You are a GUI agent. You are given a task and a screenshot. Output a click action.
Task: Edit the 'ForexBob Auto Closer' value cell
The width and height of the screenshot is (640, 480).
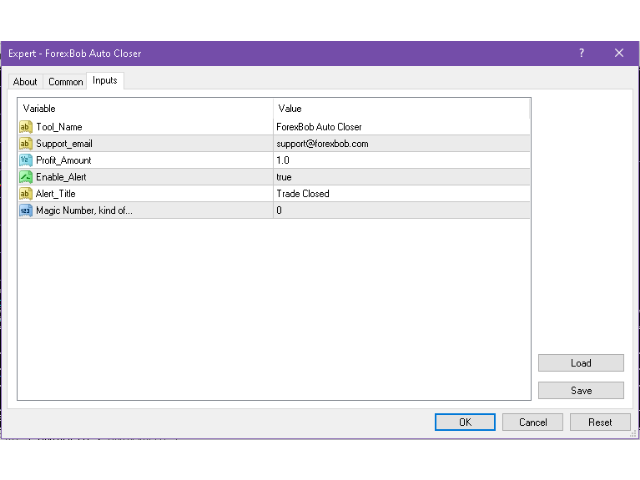tap(402, 127)
